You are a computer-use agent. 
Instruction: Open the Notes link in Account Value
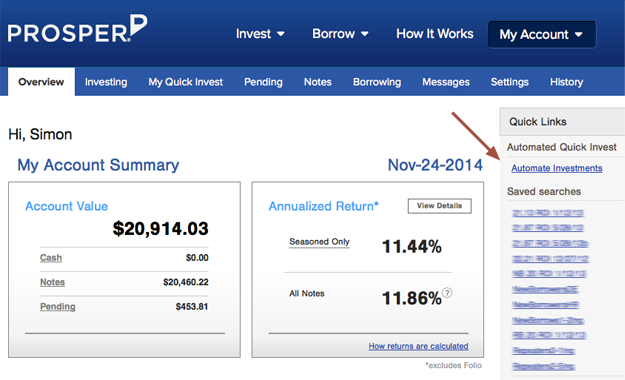52,282
